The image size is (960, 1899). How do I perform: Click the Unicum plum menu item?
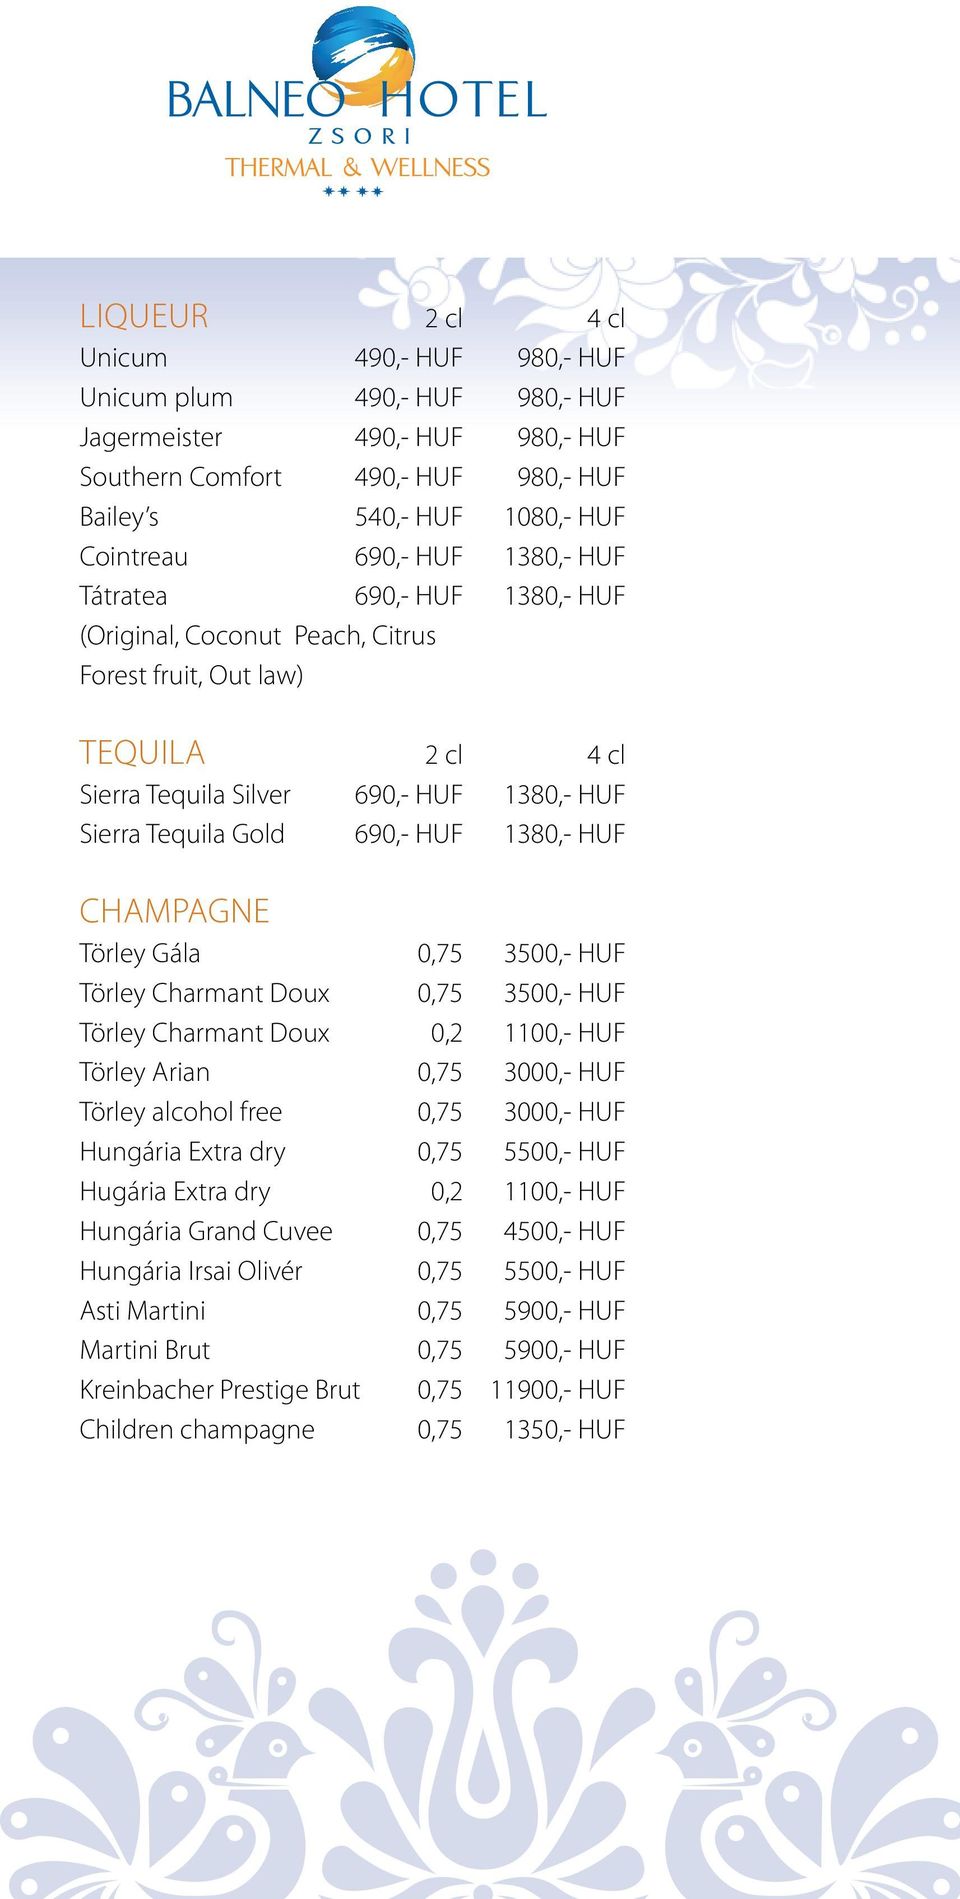pos(156,398)
